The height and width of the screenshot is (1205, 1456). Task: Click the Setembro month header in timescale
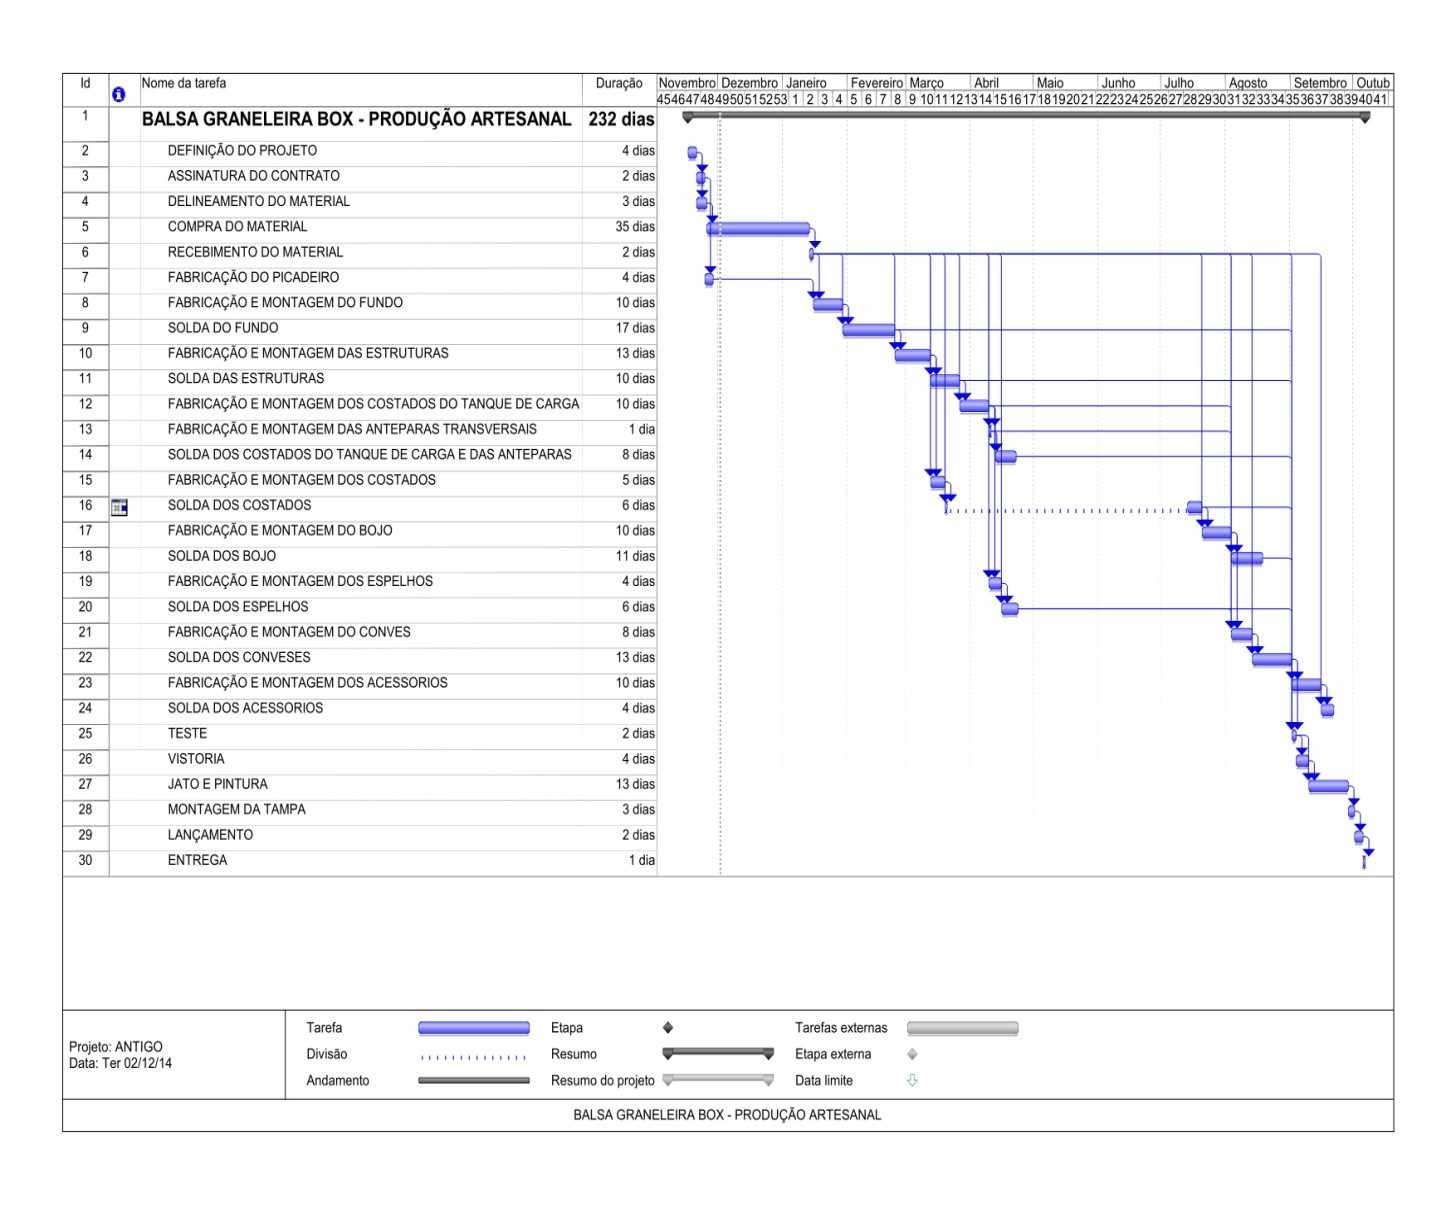pyautogui.click(x=1320, y=83)
